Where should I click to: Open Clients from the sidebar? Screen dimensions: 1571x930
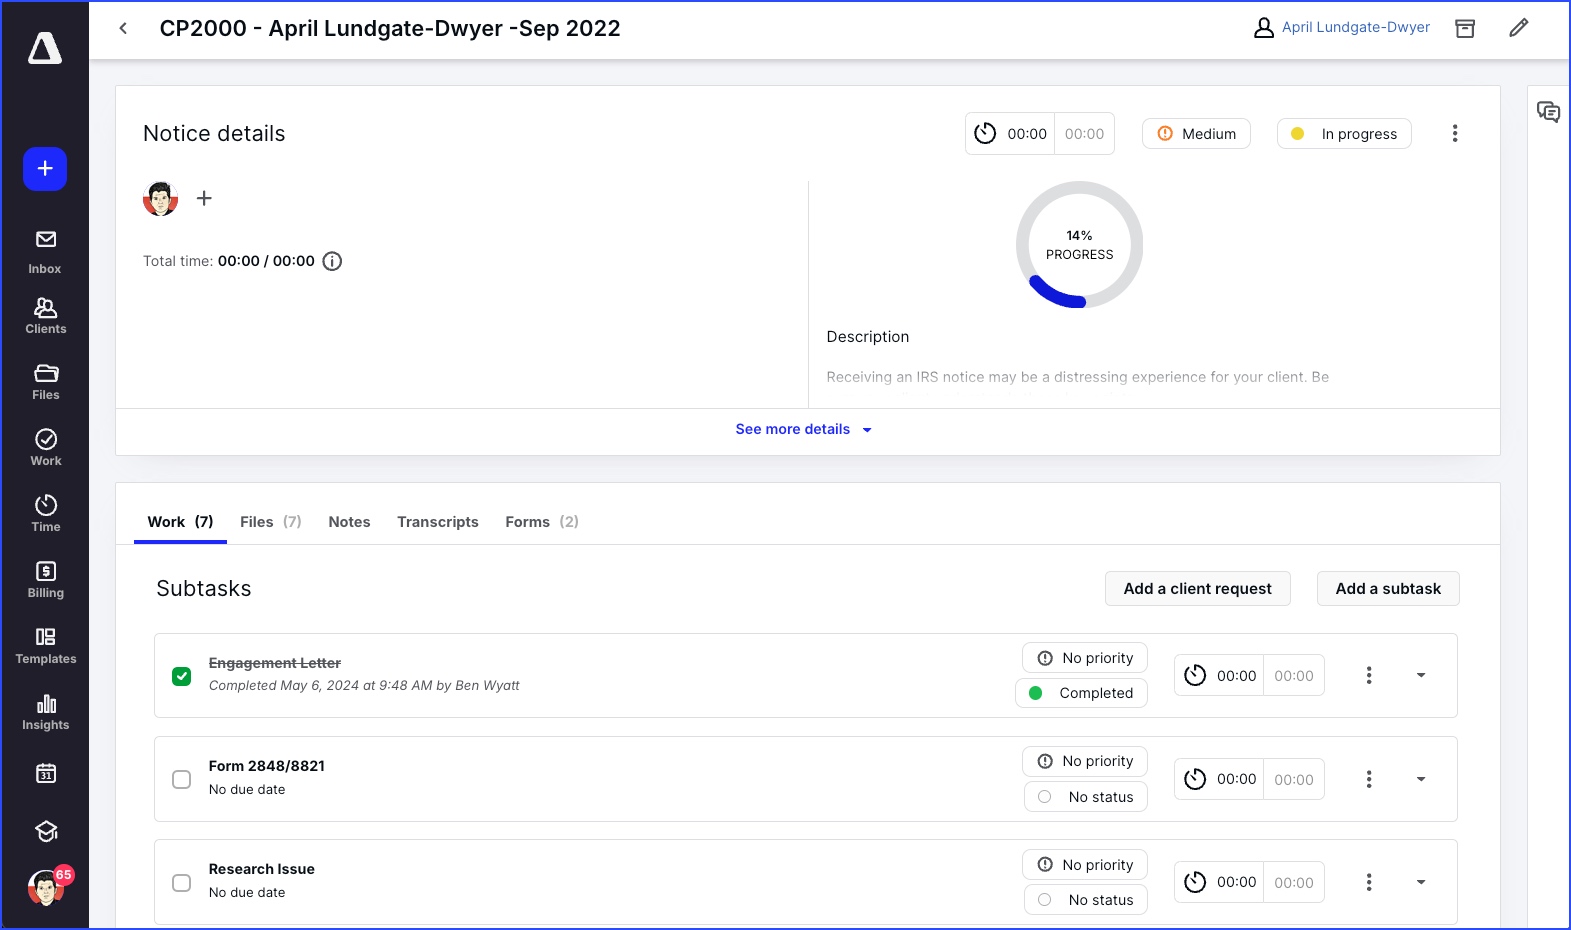click(45, 316)
